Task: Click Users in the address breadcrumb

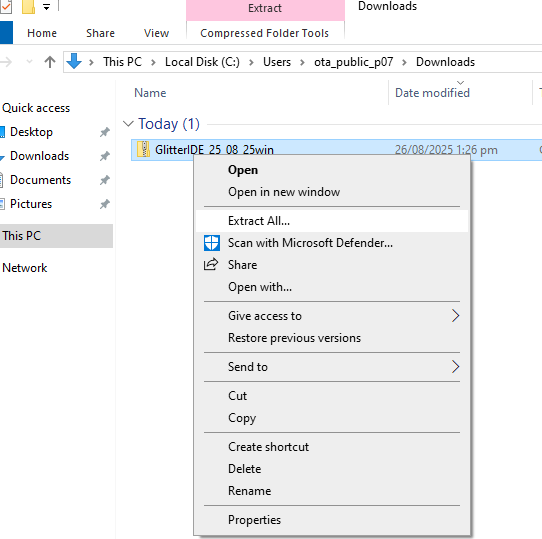Action: 277,62
